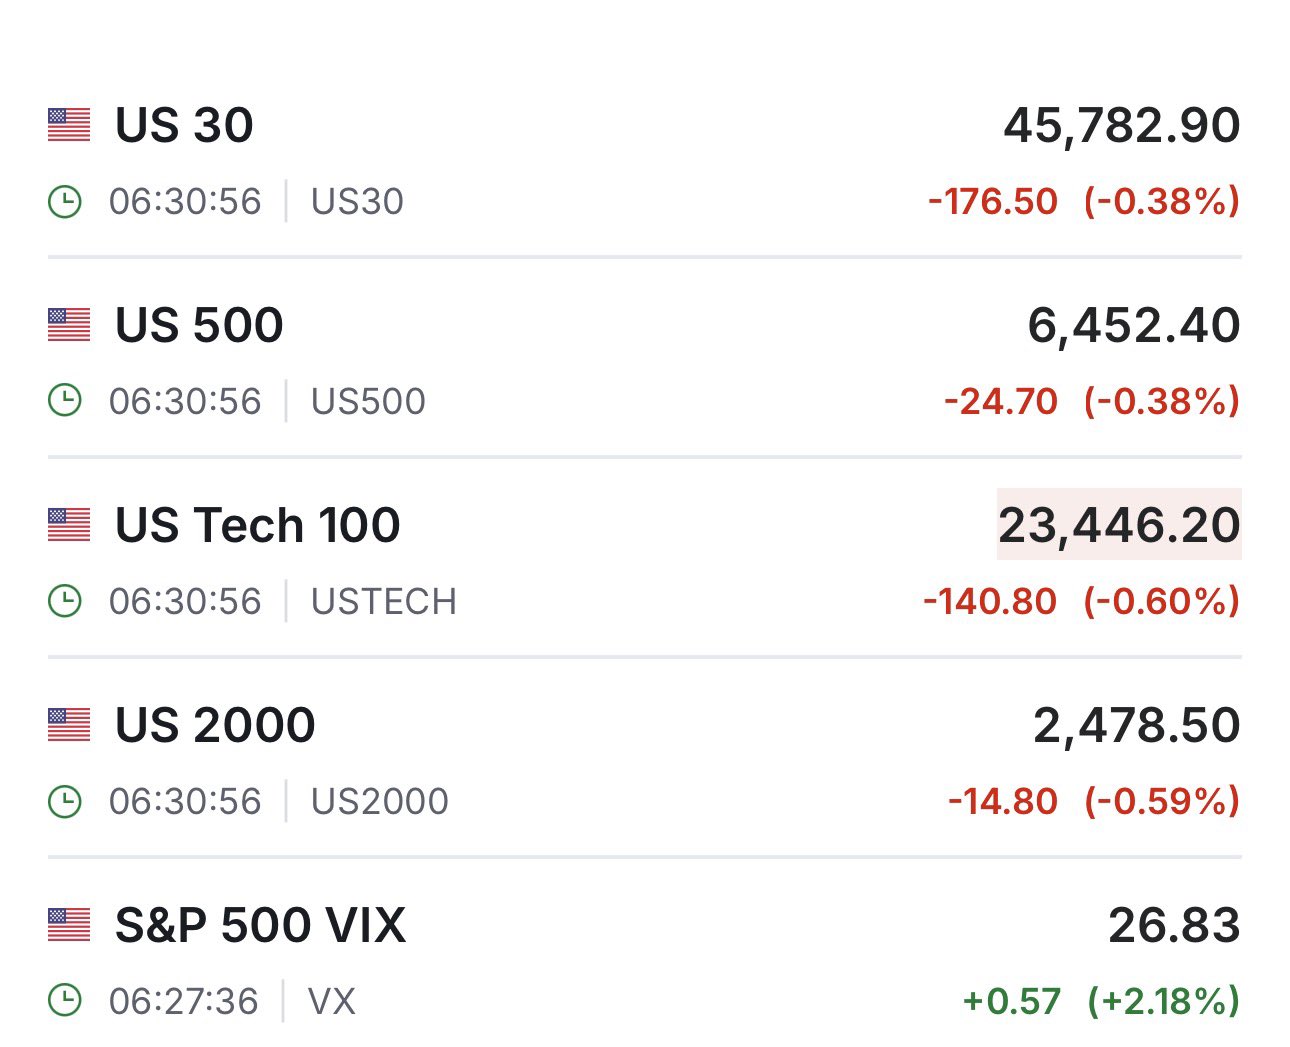
Task: Click the green clock icon under US 30
Action: click(x=65, y=201)
